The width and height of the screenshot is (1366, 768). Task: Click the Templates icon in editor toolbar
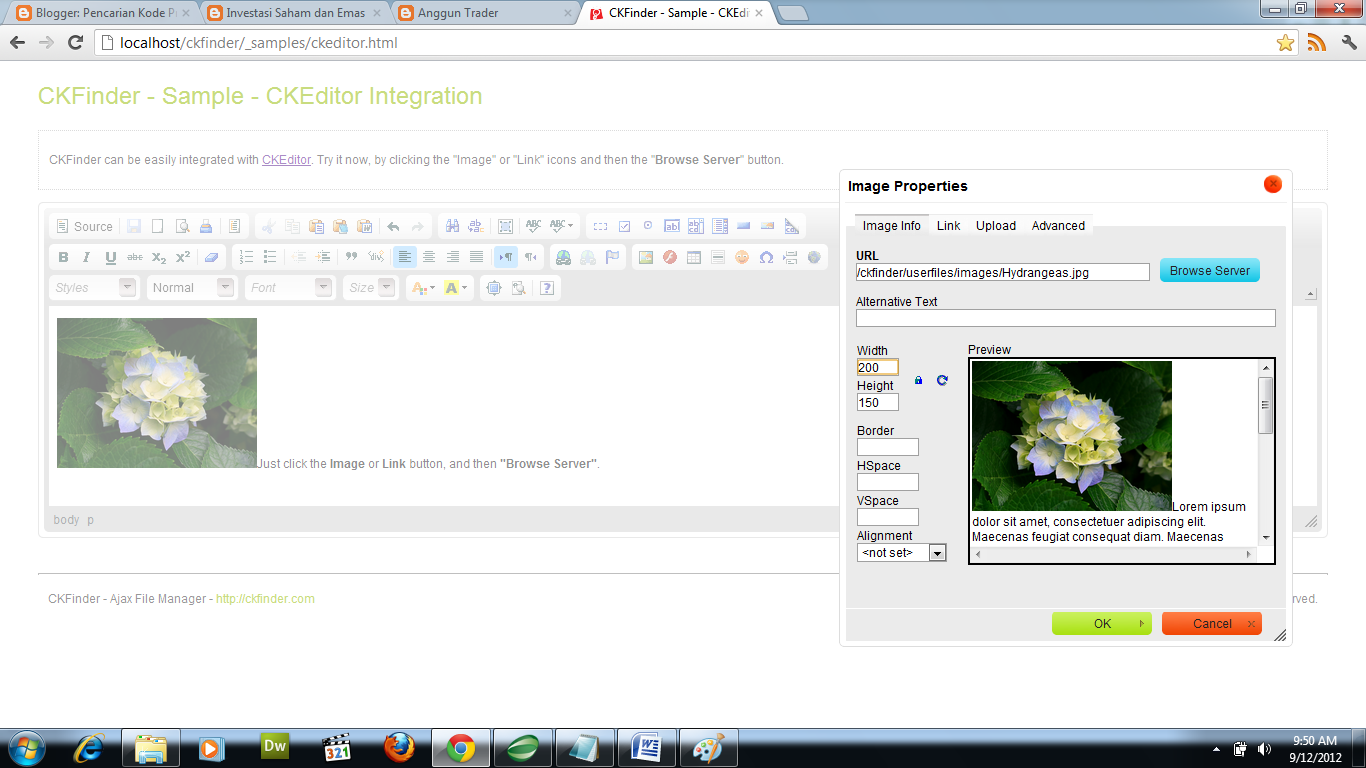[x=235, y=227]
